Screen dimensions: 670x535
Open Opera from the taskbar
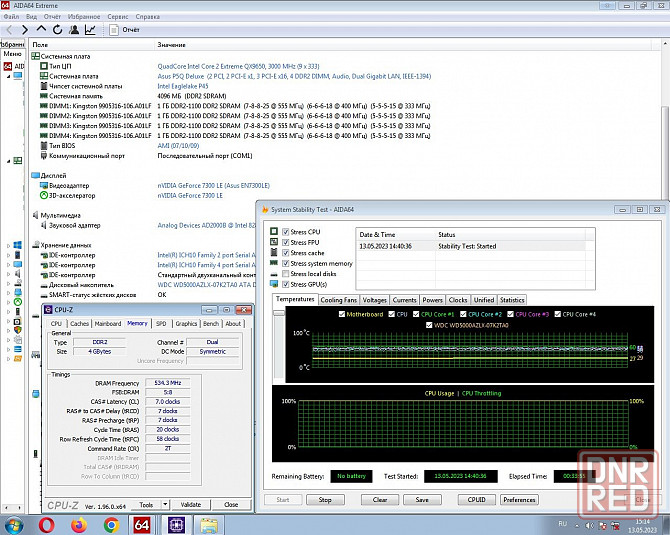tap(46, 525)
